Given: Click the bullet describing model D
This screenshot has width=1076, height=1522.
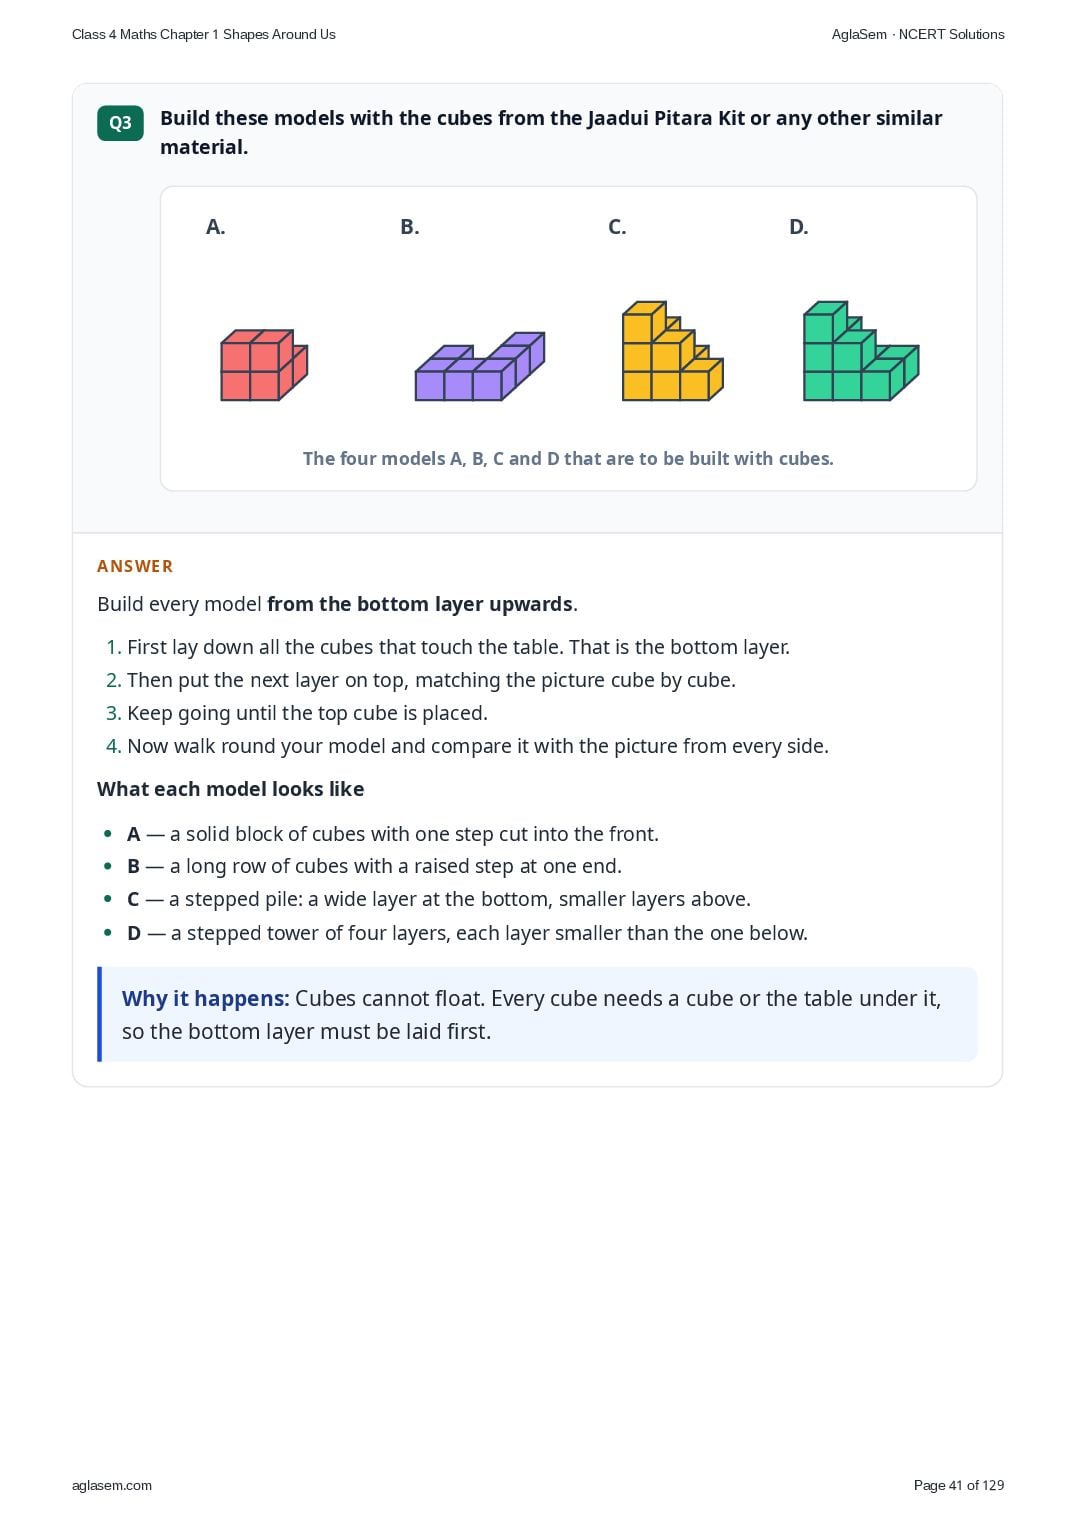Looking at the screenshot, I should [x=467, y=933].
